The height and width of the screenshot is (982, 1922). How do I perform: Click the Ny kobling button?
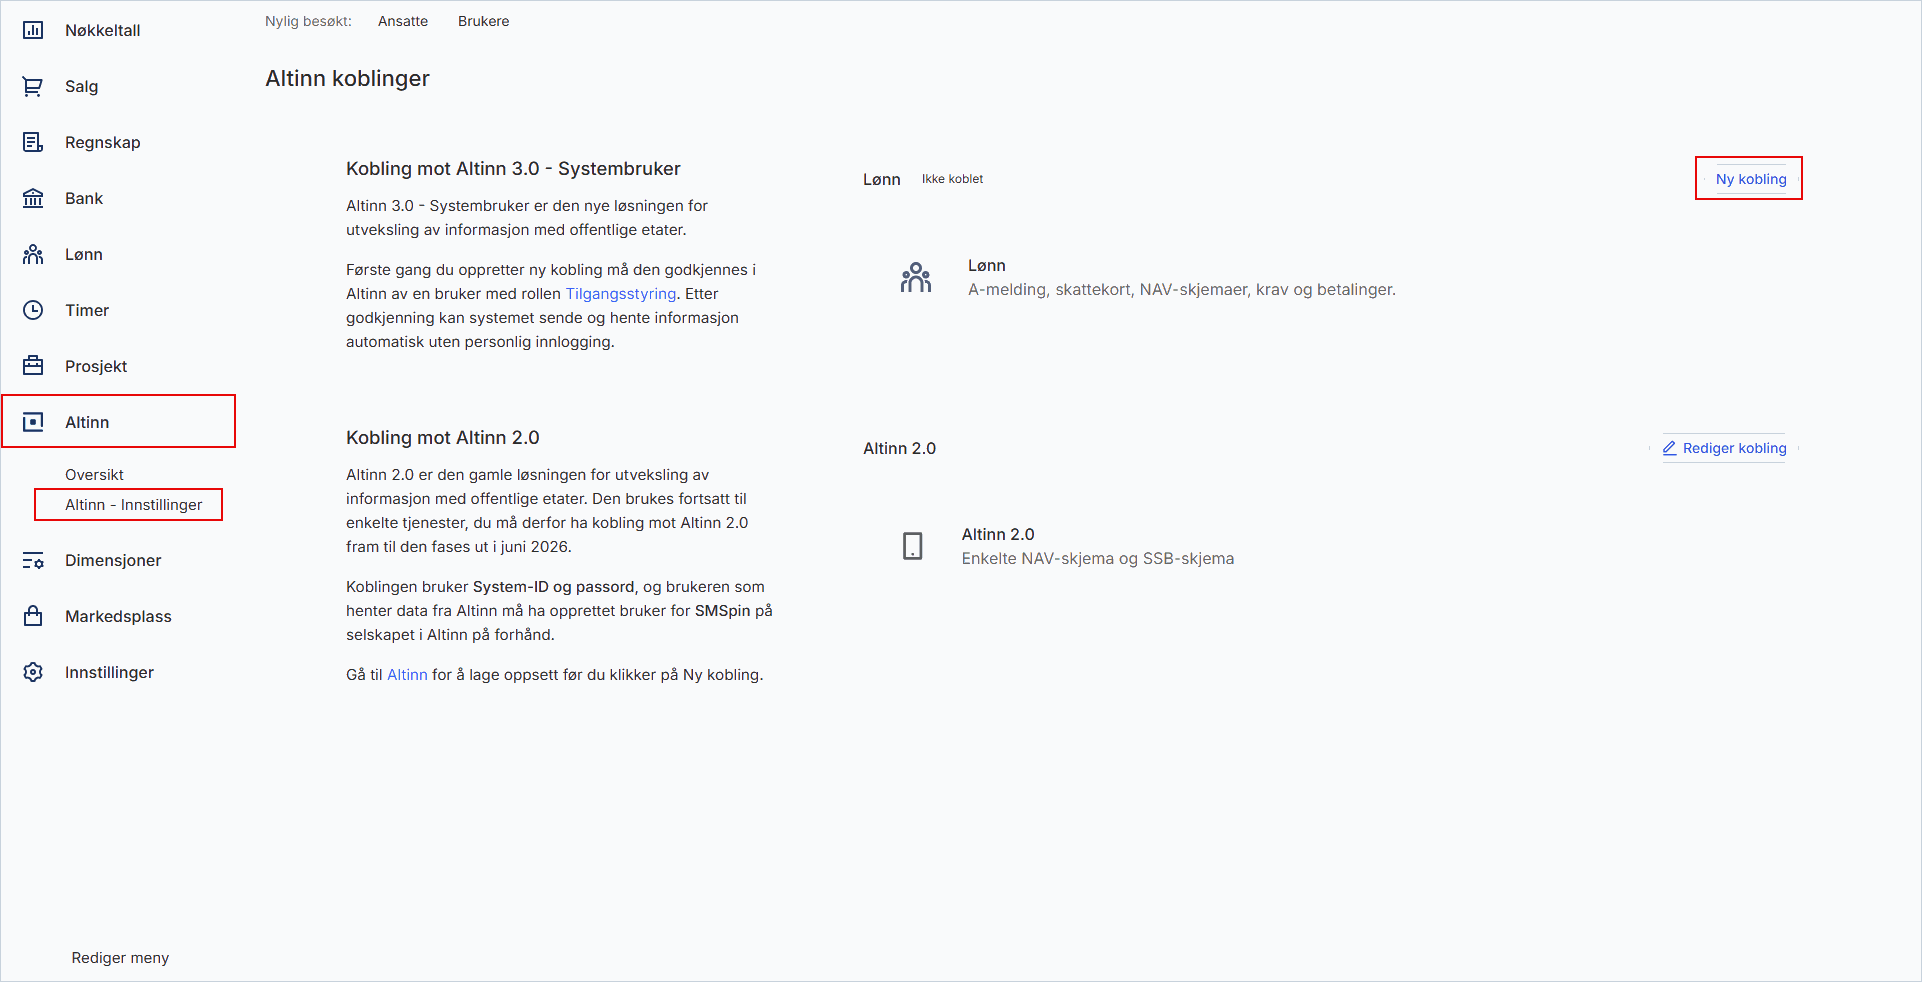click(x=1748, y=179)
